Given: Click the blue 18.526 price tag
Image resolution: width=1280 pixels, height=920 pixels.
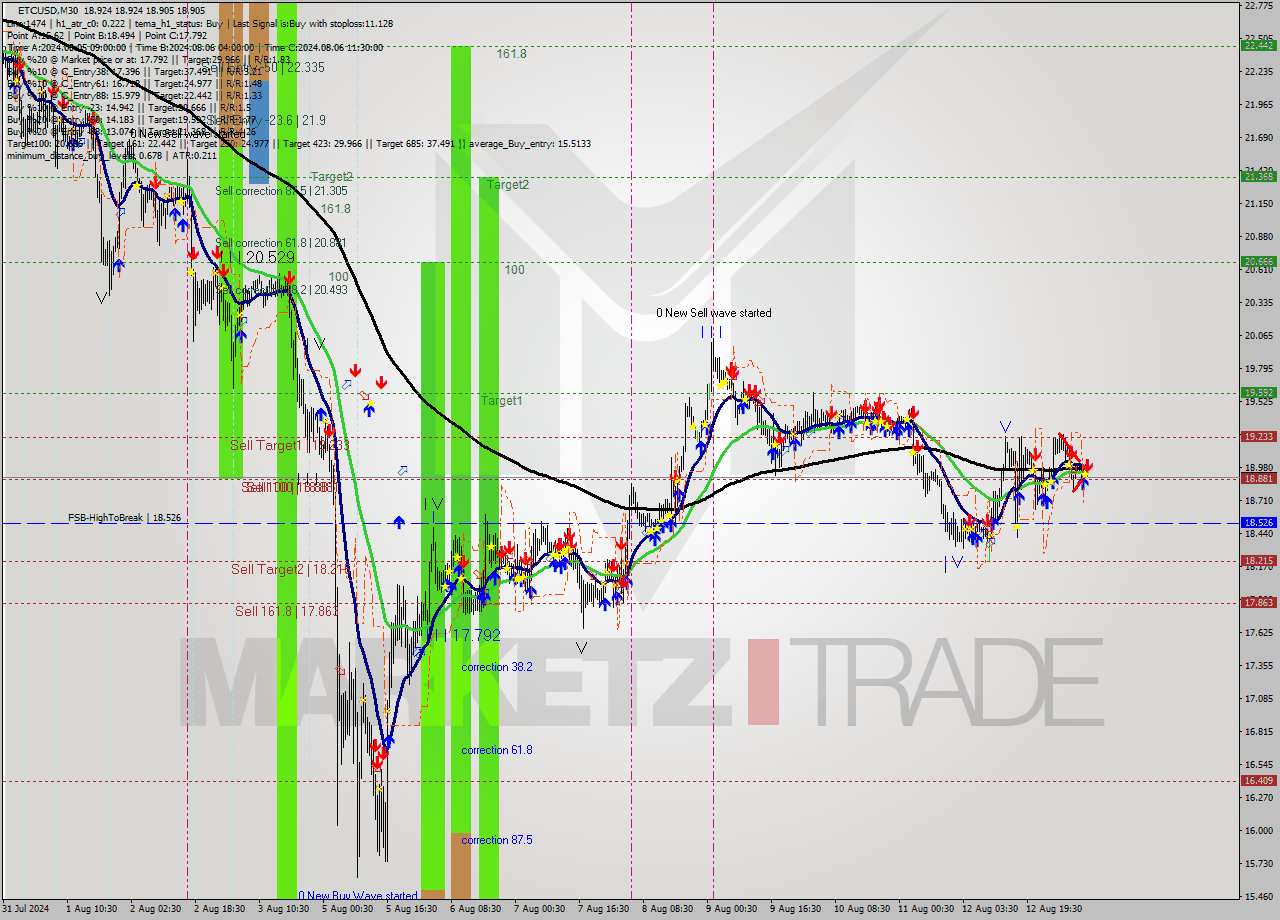Looking at the screenshot, I should click(x=1258, y=523).
